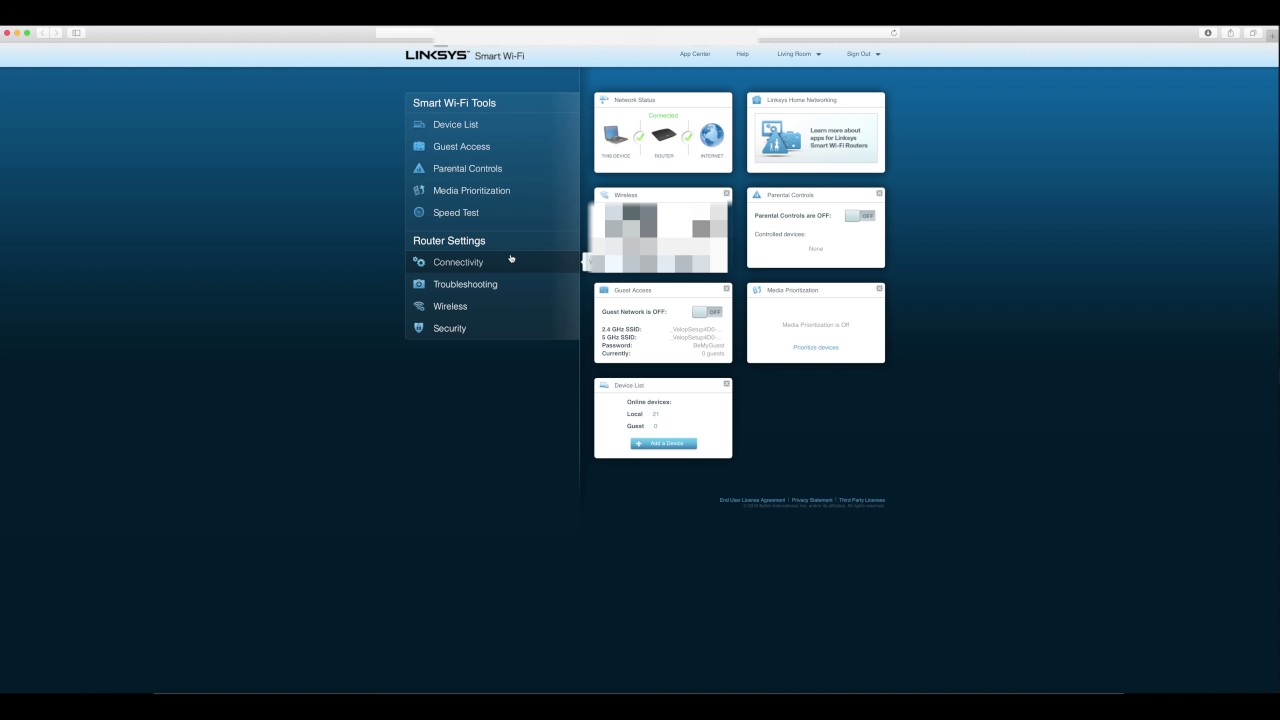Click the Local online devices count 21
1280x720 pixels.
[x=656, y=414]
